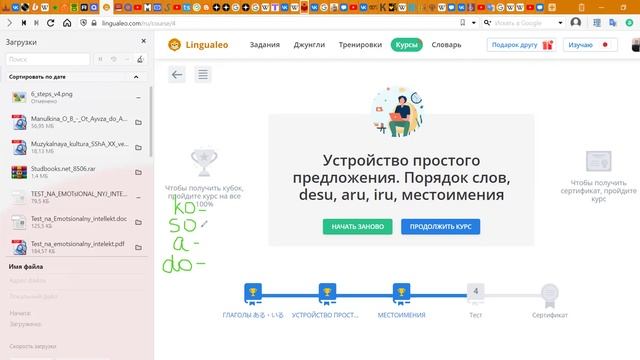
Task: Select the Muzykalnaya_kultura_SShA download row
Action: pyautogui.click(x=77, y=147)
